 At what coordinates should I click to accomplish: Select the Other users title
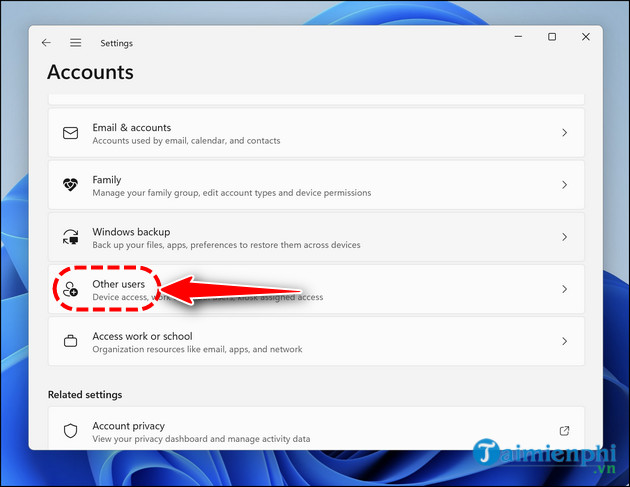coord(119,284)
